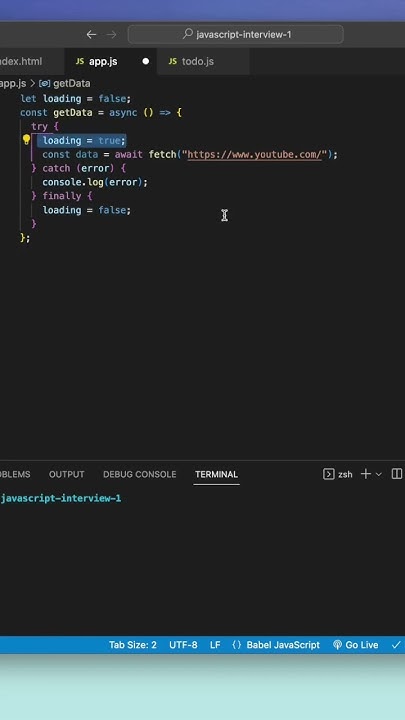
Task: Open the OUTPUT panel tab
Action: pyautogui.click(x=67, y=474)
